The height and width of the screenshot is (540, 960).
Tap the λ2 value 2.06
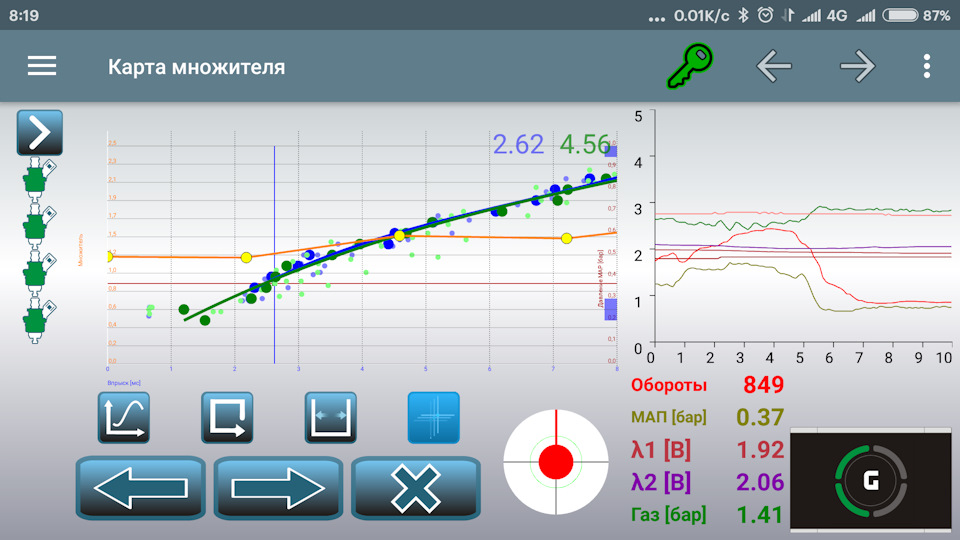pyautogui.click(x=760, y=482)
